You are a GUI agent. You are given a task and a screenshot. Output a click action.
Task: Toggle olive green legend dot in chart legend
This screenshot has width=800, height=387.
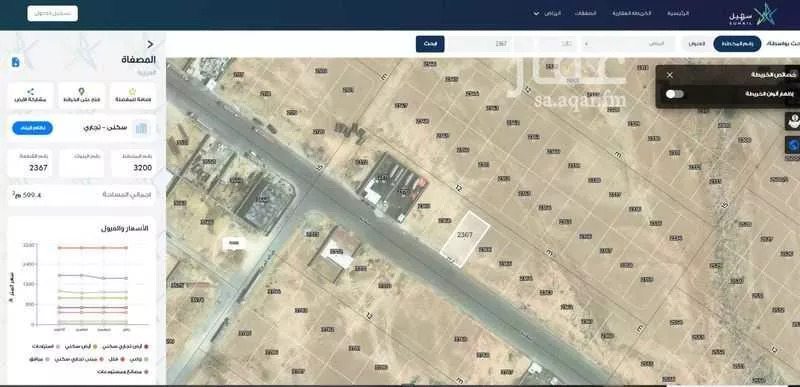95,346
